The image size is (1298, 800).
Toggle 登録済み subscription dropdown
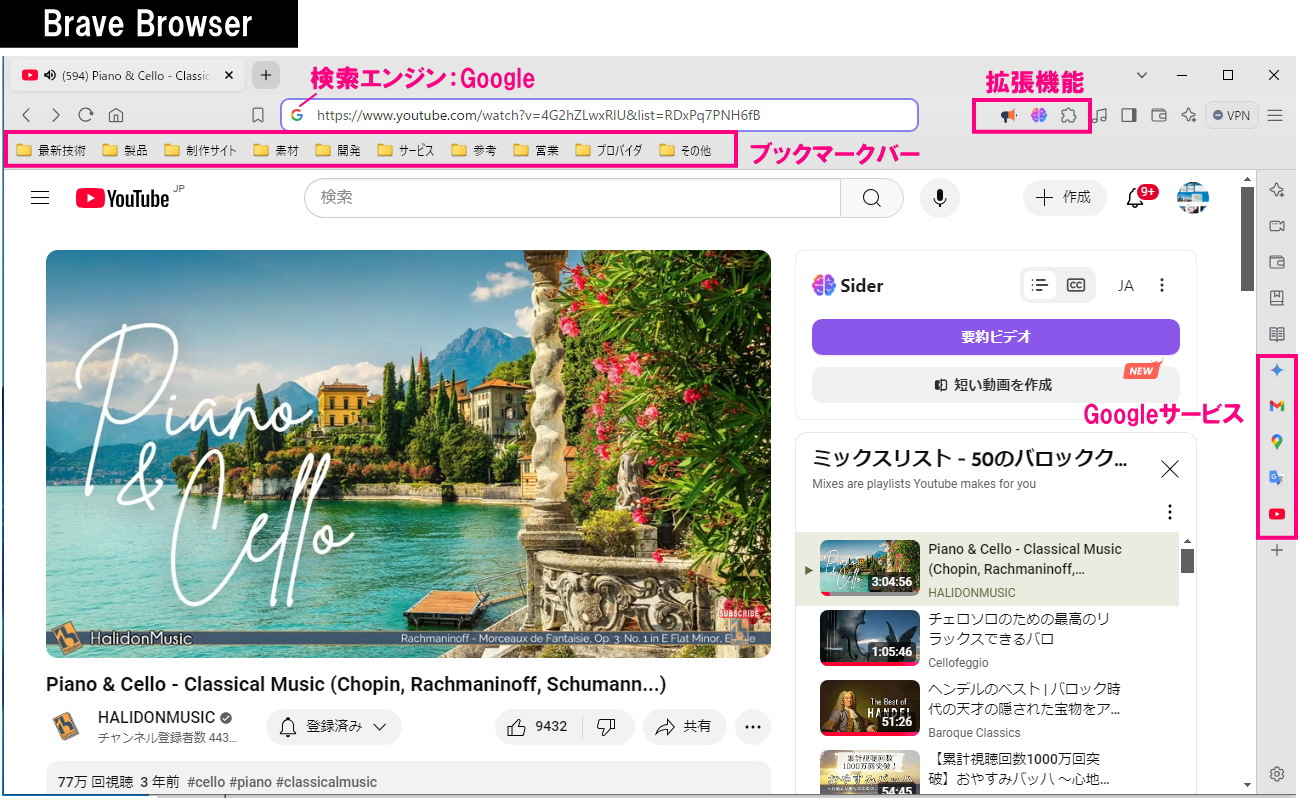point(334,727)
